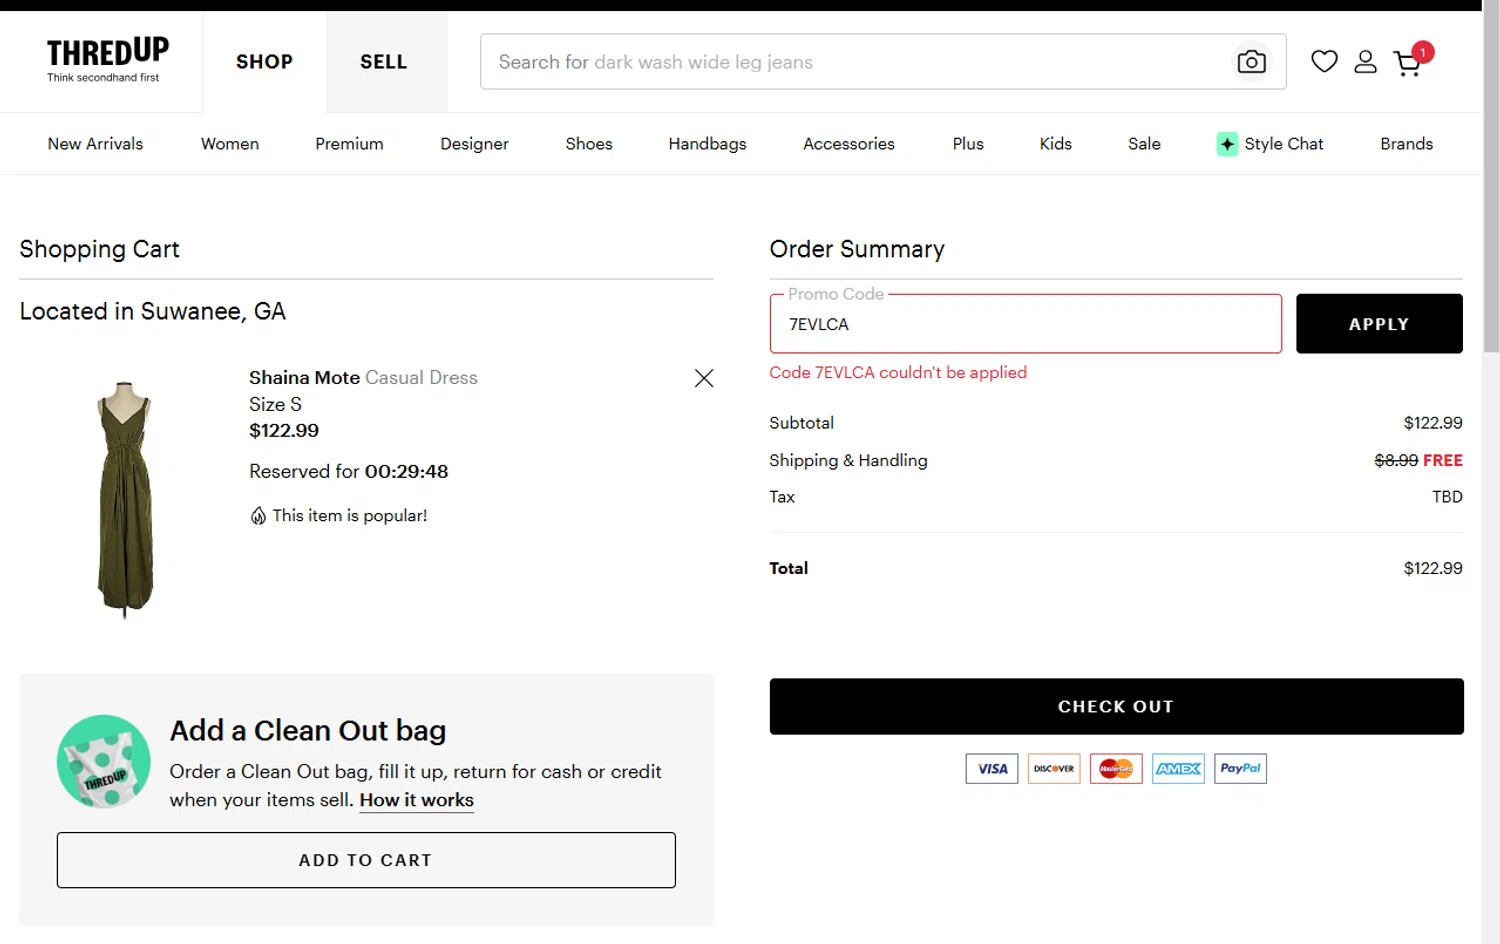This screenshot has height=944, width=1500.
Task: Open the shopping cart icon
Action: tap(1408, 63)
